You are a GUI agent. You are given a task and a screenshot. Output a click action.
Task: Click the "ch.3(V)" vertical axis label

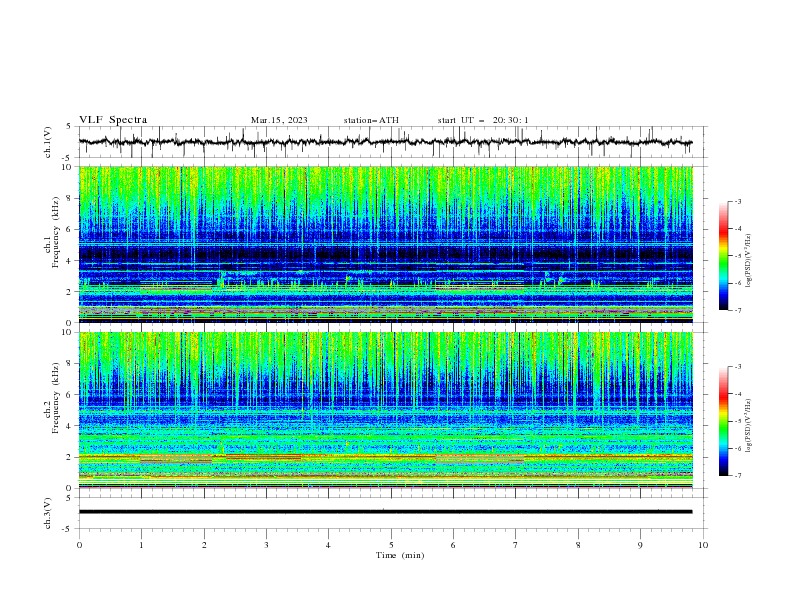(x=48, y=513)
